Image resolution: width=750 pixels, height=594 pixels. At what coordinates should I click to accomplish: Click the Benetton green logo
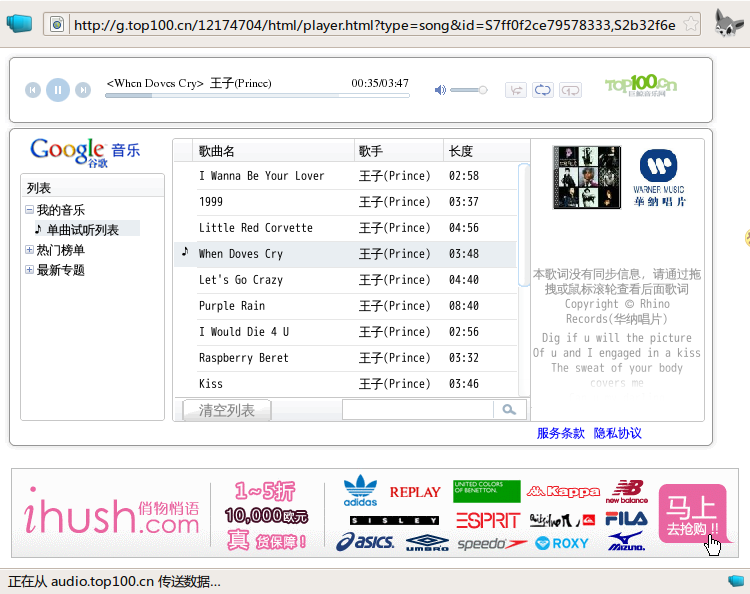(486, 491)
